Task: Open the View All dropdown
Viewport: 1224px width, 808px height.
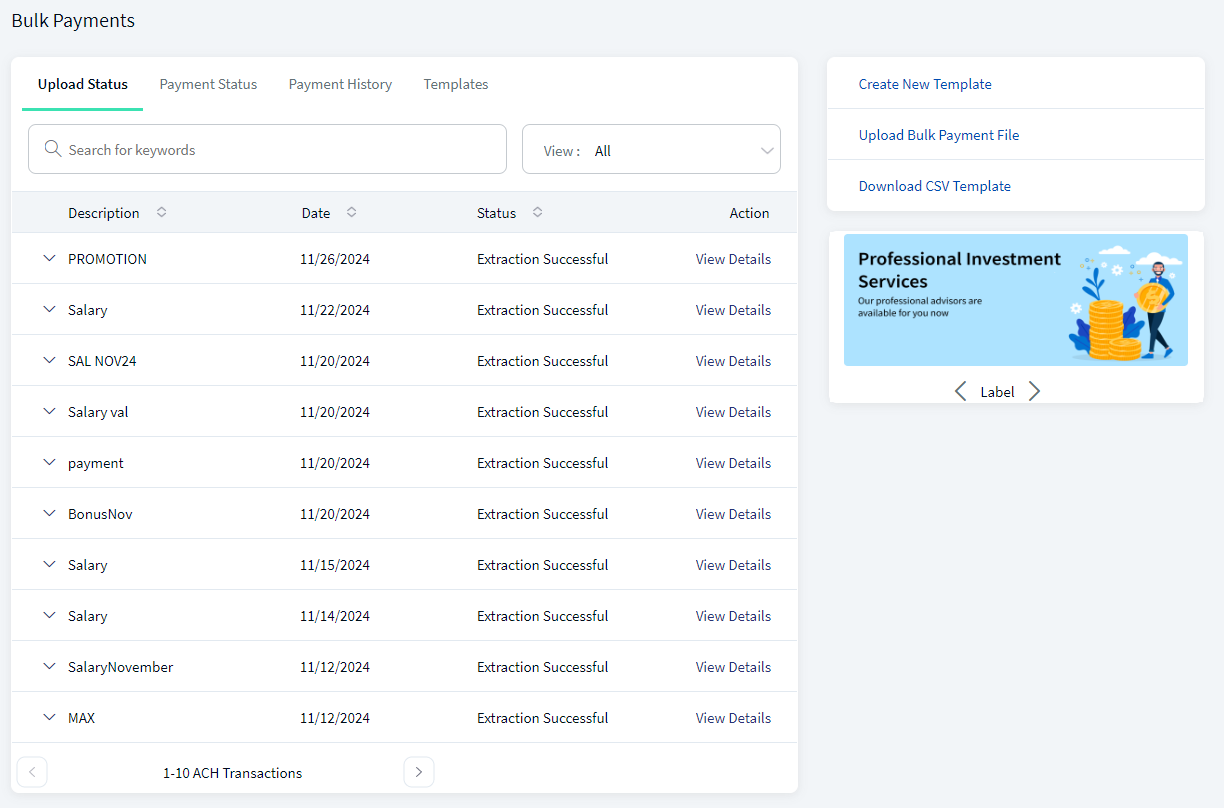Action: (x=651, y=149)
